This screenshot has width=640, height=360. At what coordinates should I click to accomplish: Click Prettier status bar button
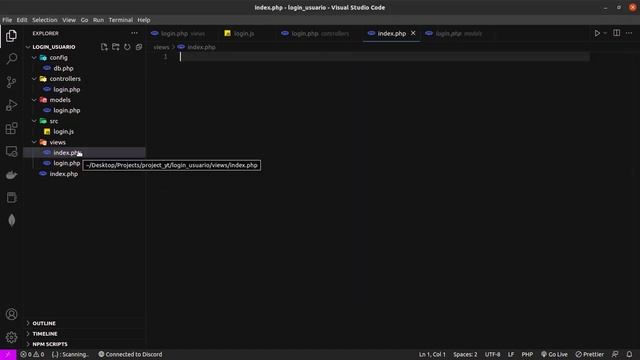tap(589, 354)
